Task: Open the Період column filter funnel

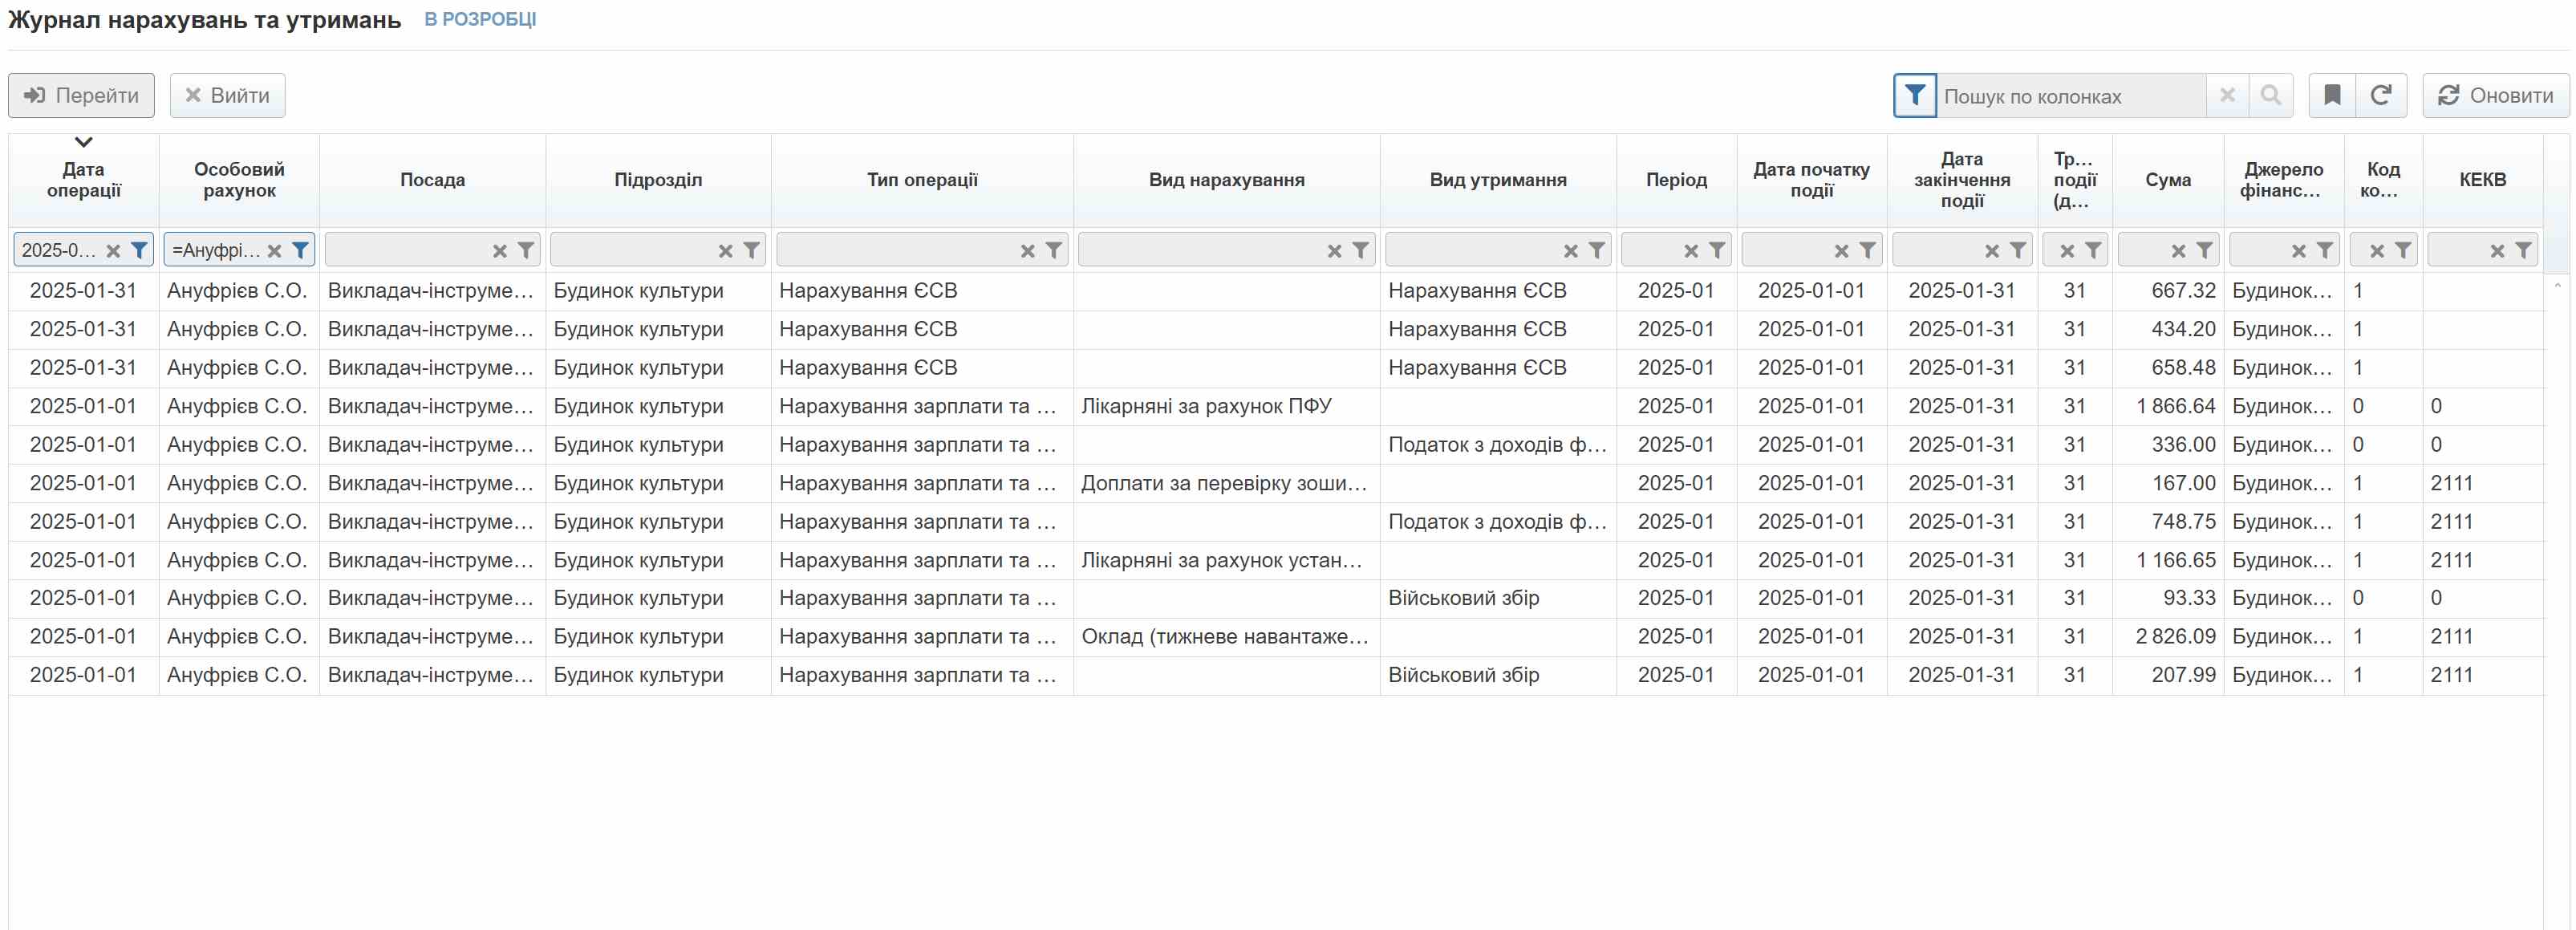Action: pos(1717,250)
